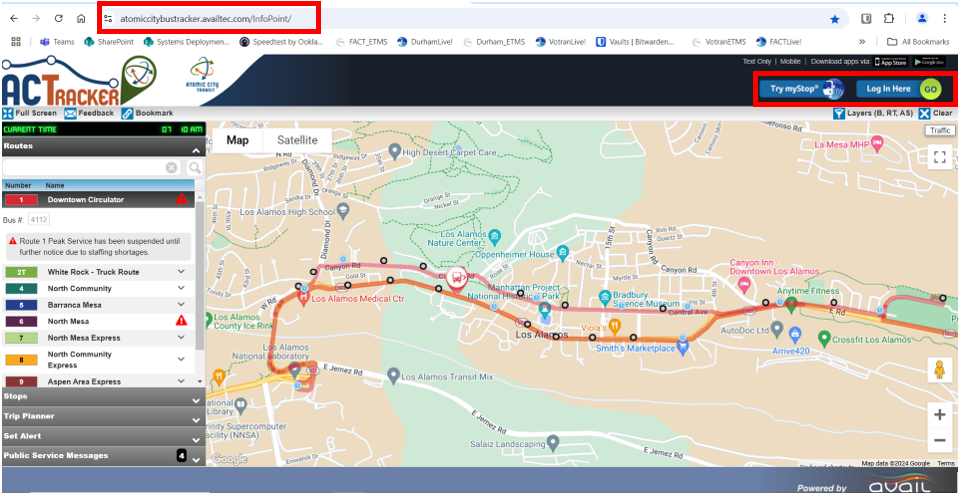Switch to the Map view tab
The image size is (964, 497).
coord(237,140)
